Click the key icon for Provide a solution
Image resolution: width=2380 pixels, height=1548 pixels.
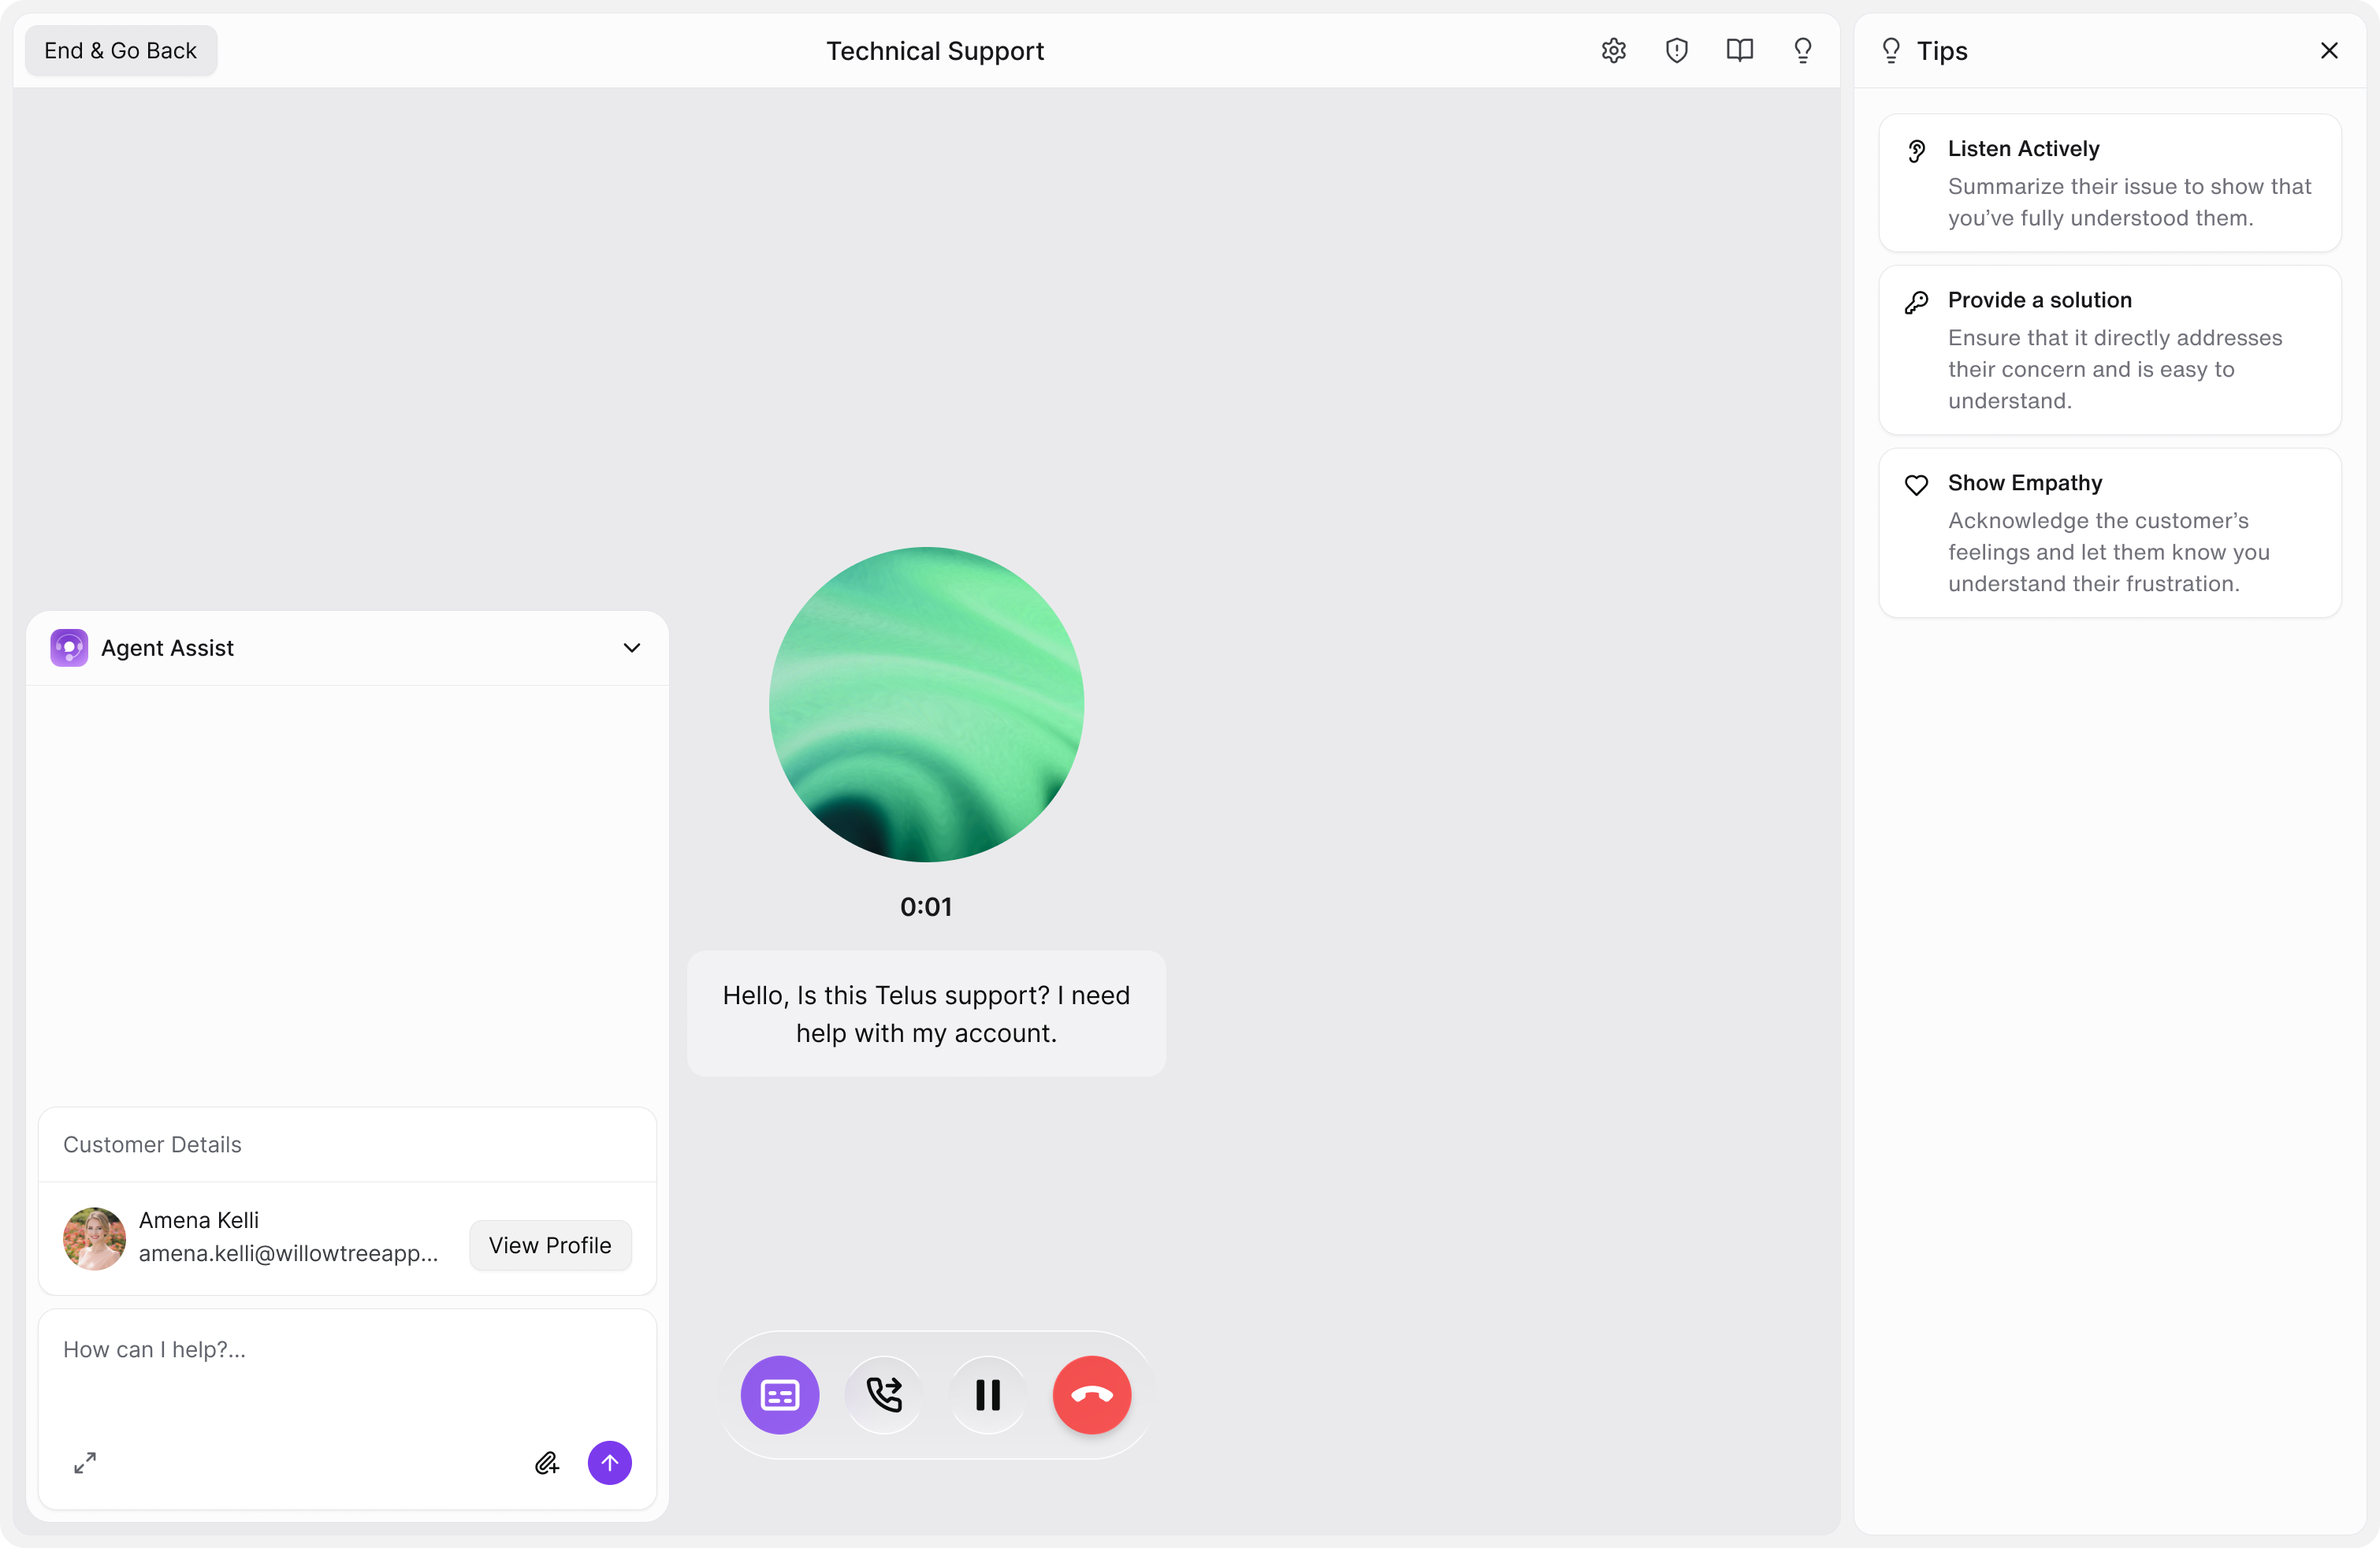[x=1915, y=302]
